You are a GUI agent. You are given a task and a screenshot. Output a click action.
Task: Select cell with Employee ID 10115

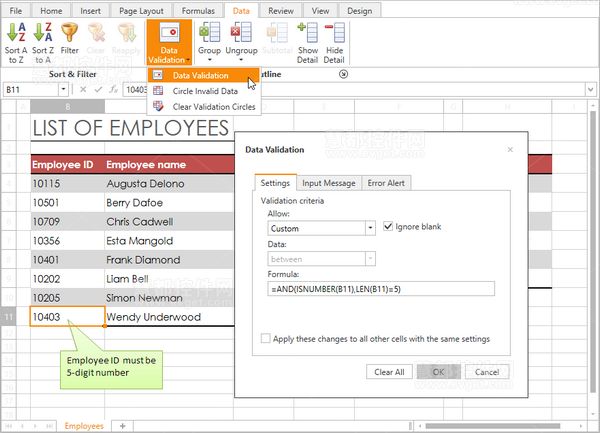click(67, 183)
